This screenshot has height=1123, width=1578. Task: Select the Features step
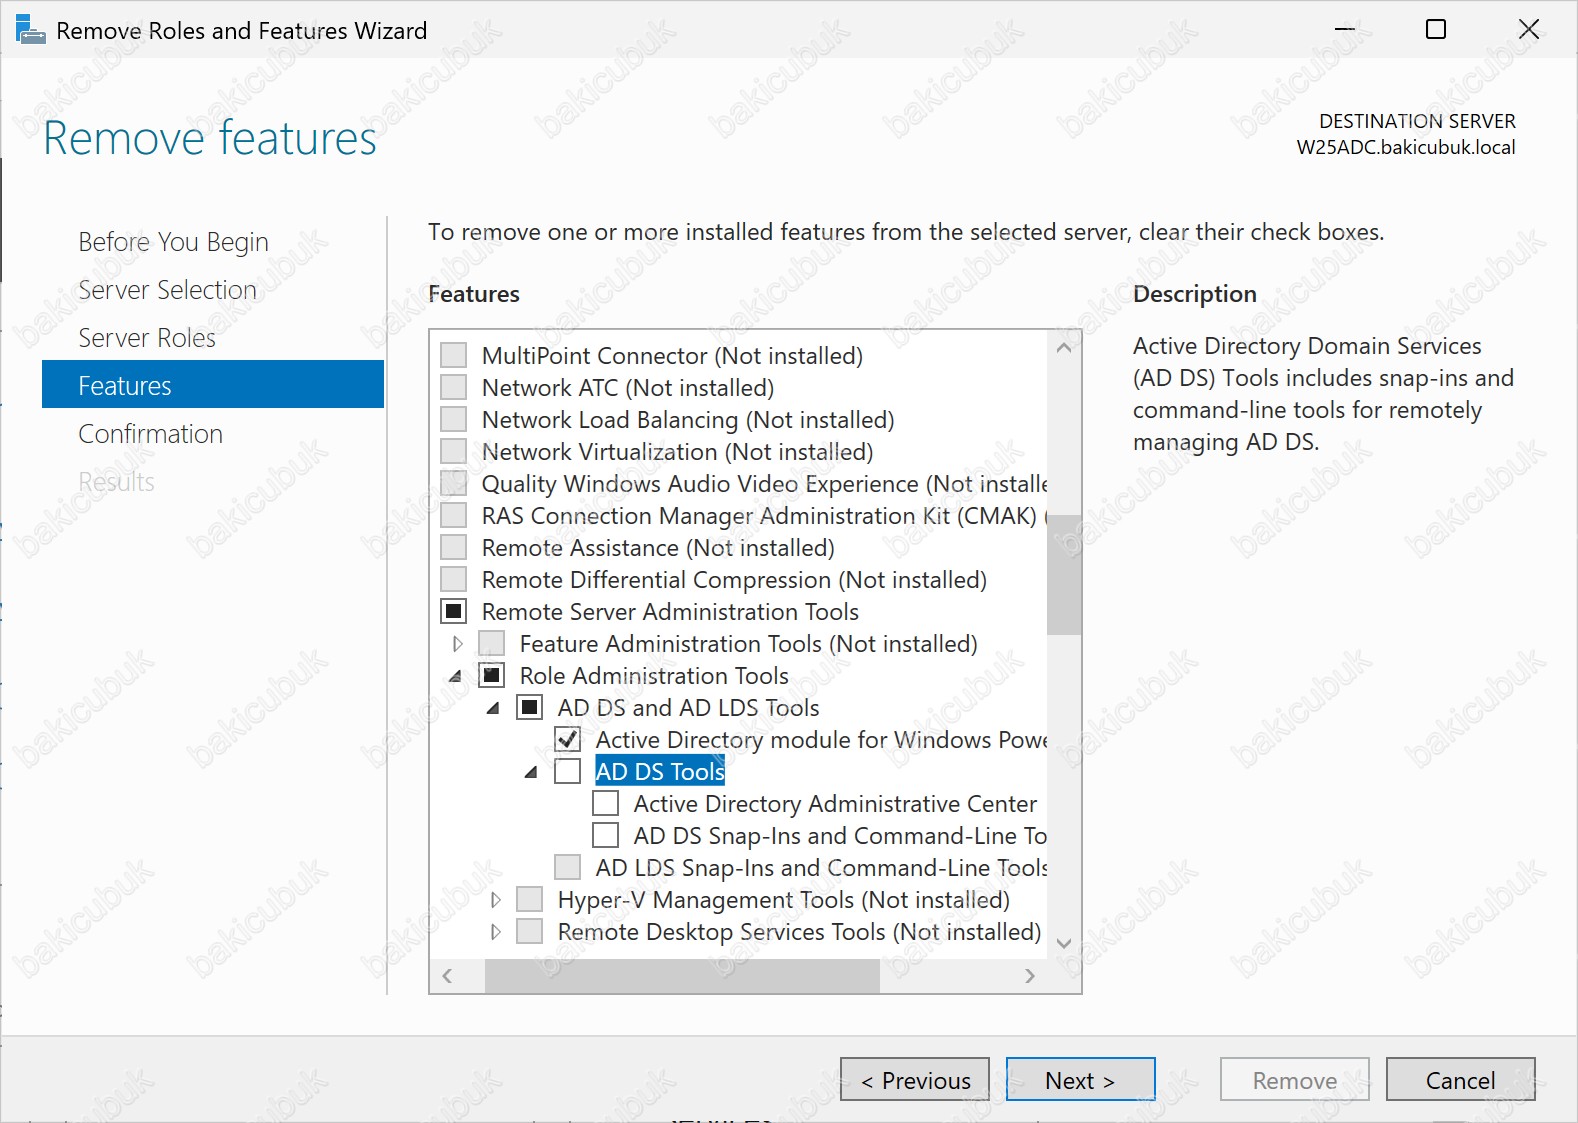[x=213, y=385]
